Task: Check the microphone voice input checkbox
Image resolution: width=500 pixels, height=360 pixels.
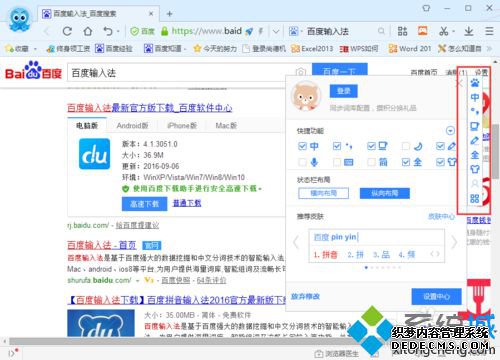Action: tap(302, 162)
